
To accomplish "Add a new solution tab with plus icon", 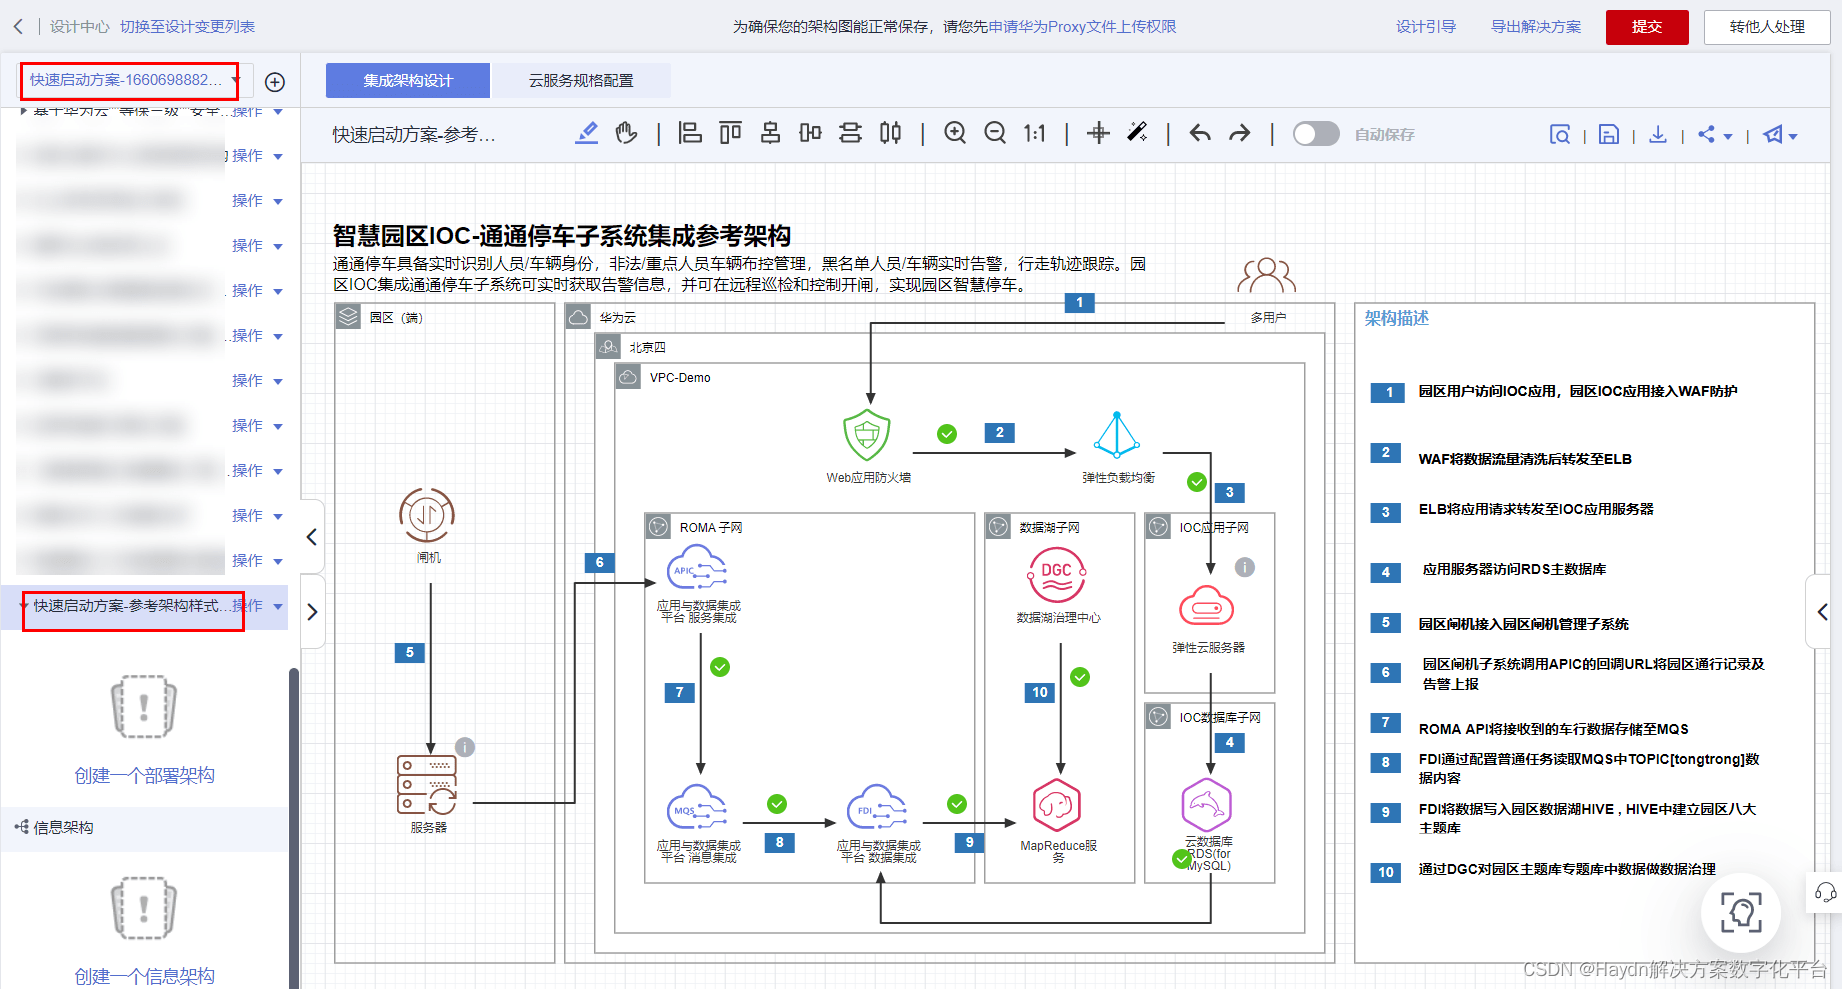I will tap(275, 82).
